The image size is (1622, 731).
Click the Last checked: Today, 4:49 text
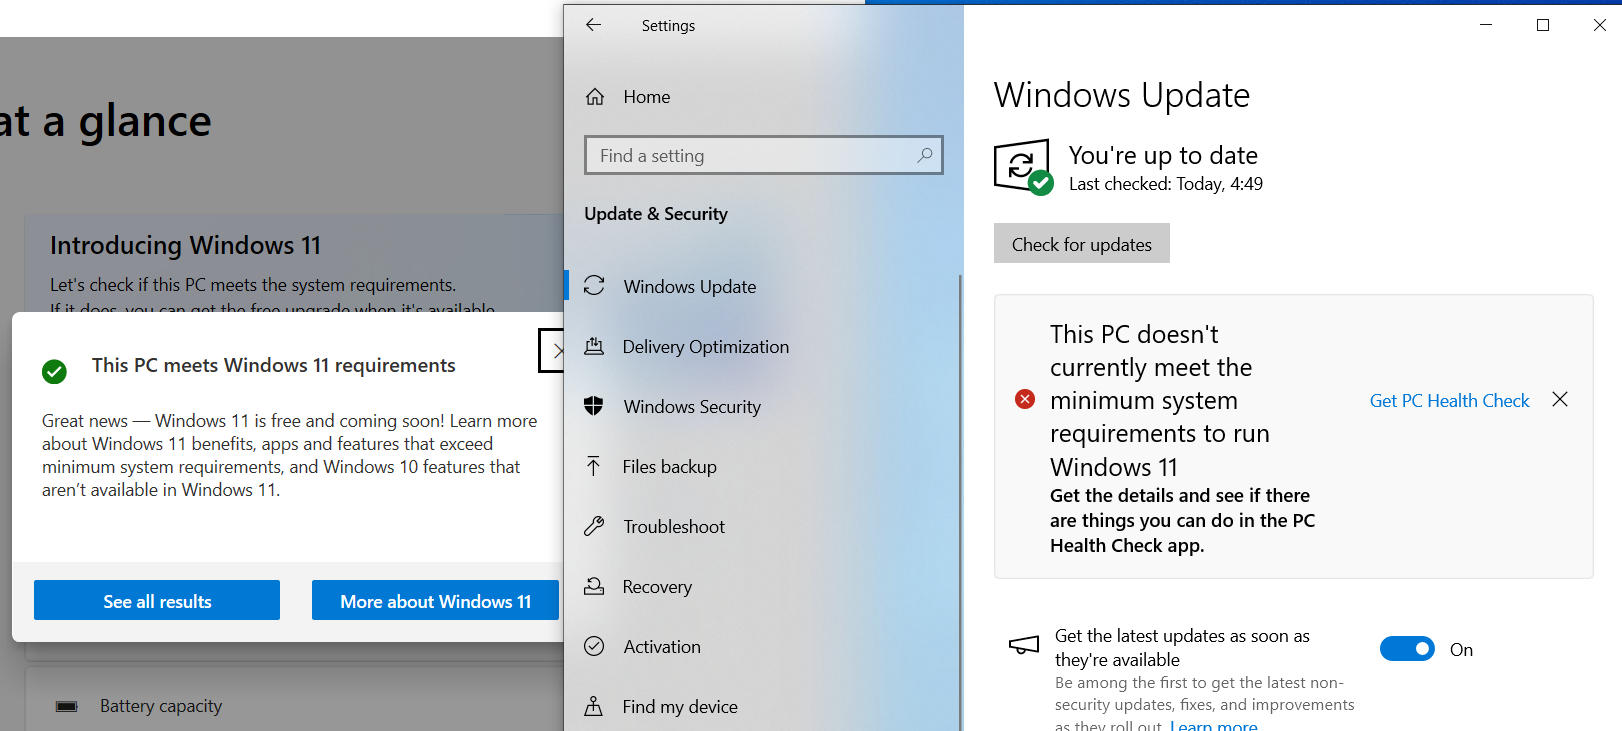pos(1166,184)
